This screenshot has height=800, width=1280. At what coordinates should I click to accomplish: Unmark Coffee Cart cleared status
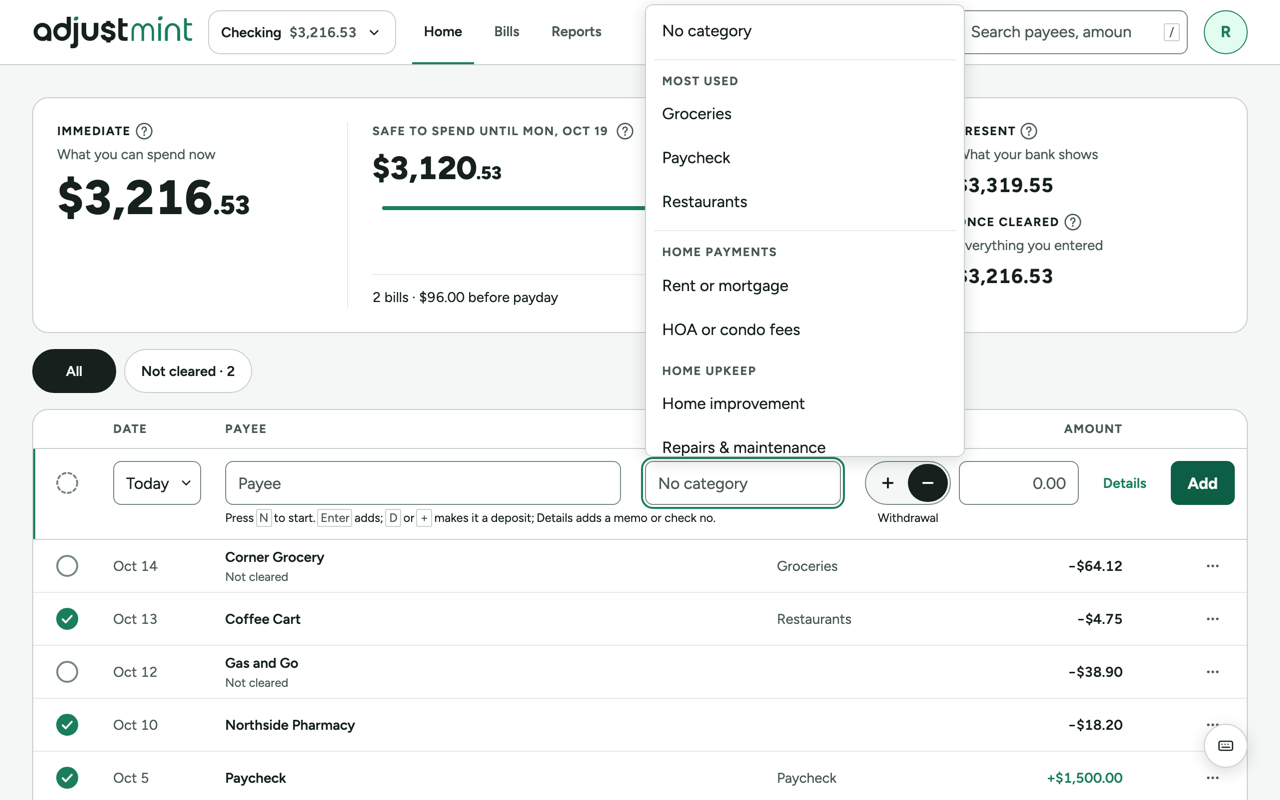(67, 619)
